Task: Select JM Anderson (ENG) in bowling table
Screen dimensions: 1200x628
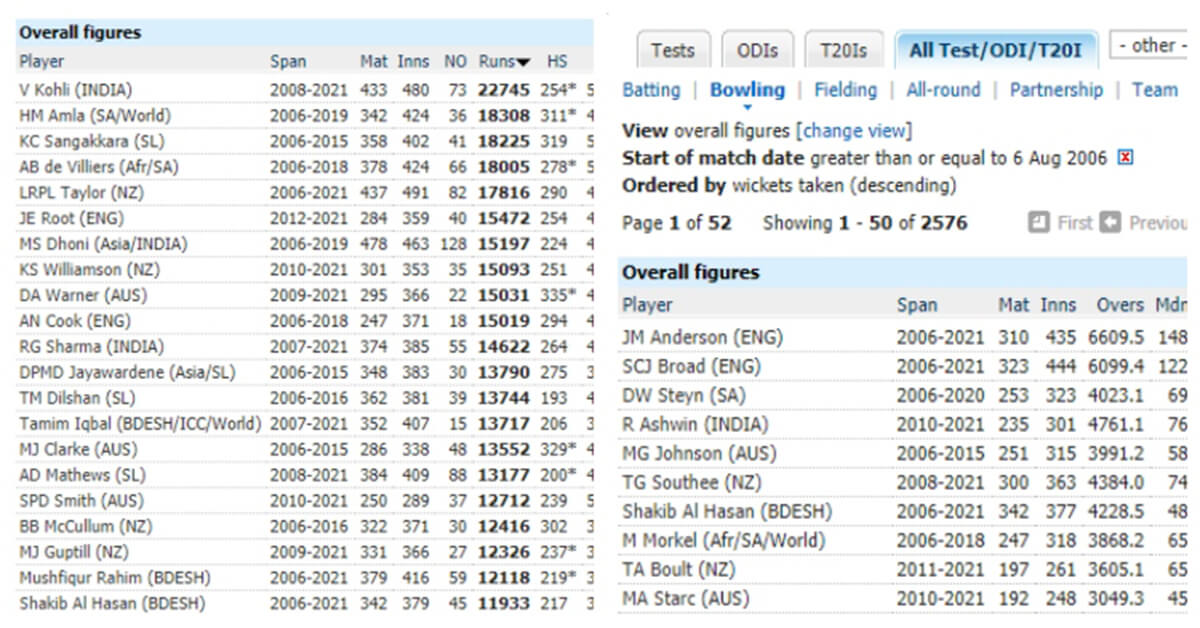Action: pyautogui.click(x=702, y=338)
